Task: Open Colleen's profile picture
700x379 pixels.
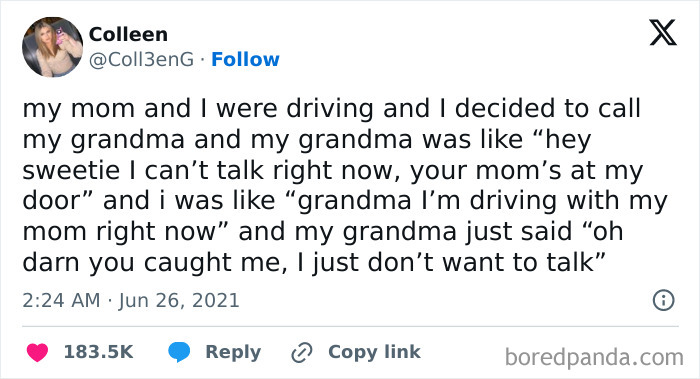Action: click(x=53, y=47)
